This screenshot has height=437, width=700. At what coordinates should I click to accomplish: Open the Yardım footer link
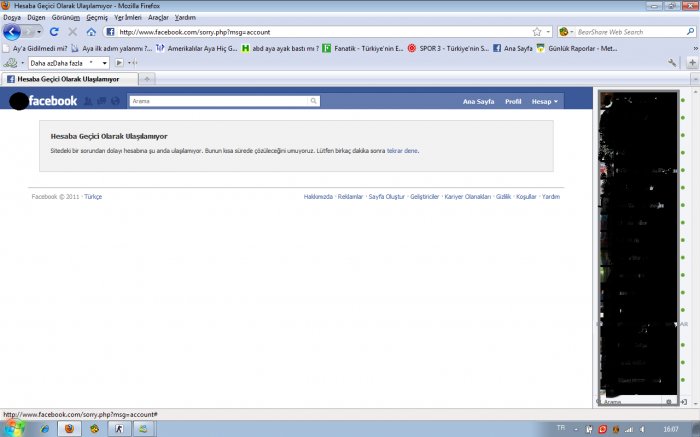(x=551, y=196)
